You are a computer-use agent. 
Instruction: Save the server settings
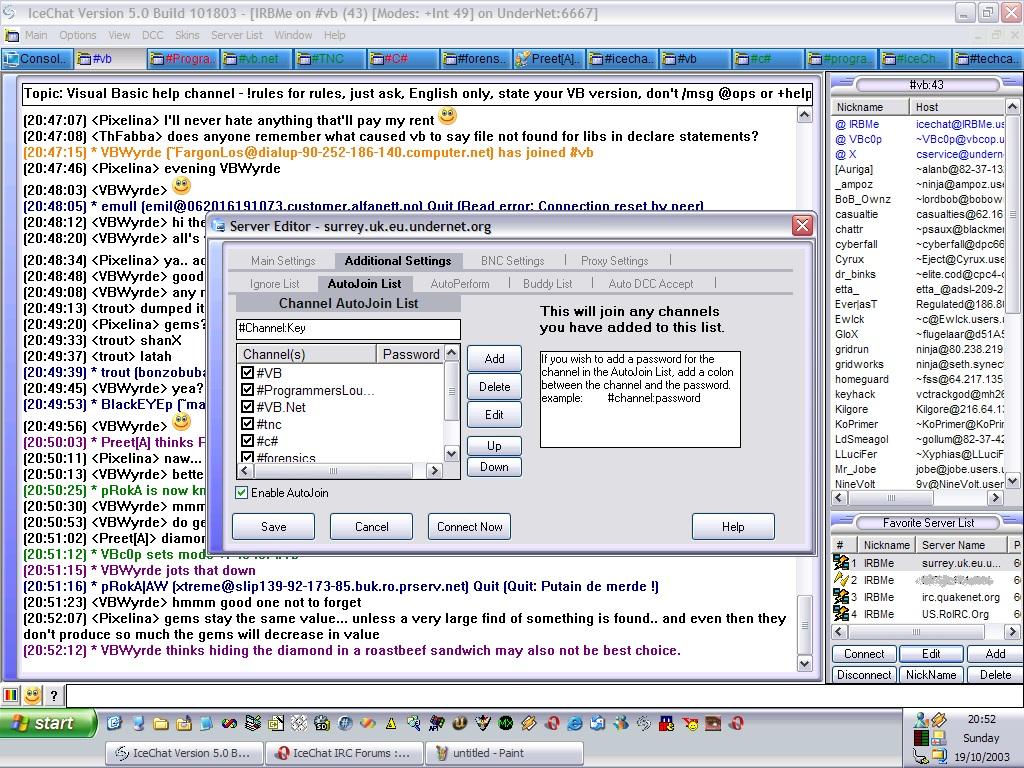pos(274,526)
